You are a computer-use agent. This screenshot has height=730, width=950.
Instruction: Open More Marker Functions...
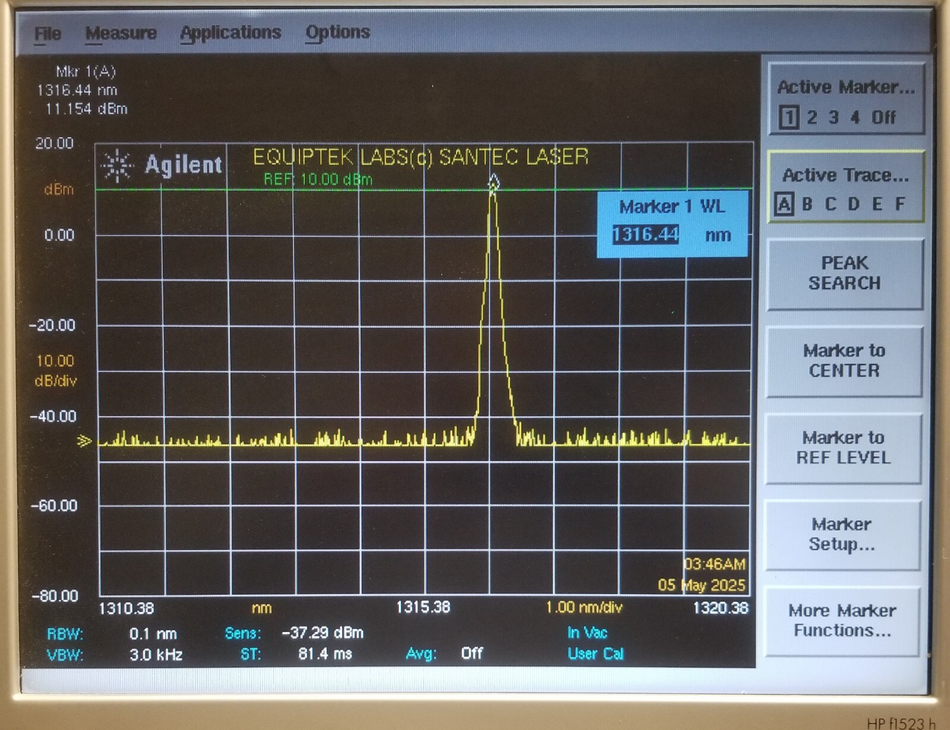pyautogui.click(x=842, y=620)
